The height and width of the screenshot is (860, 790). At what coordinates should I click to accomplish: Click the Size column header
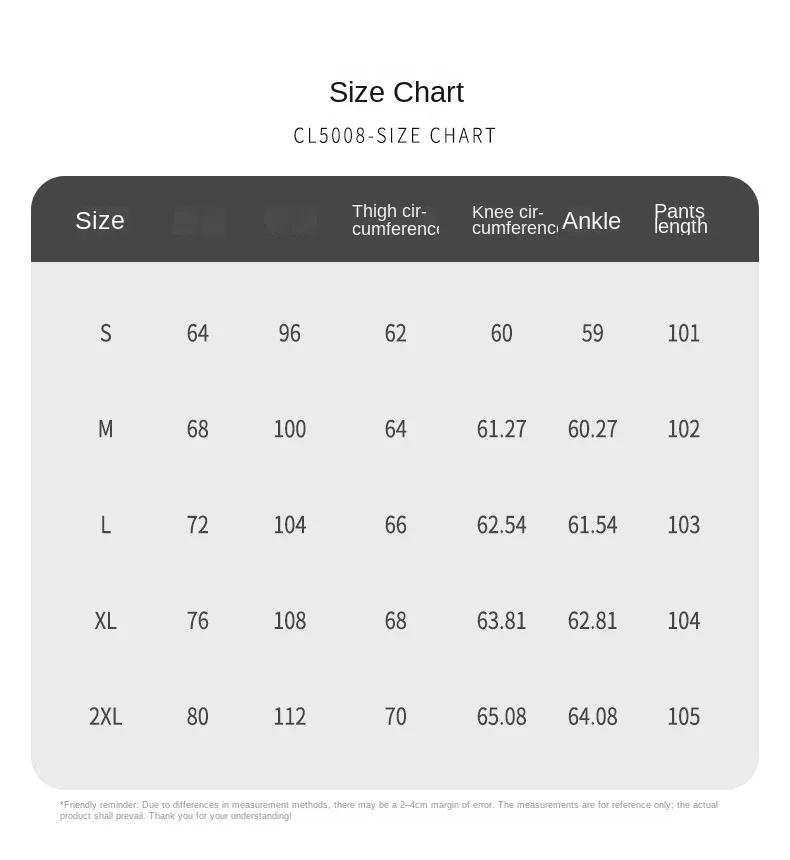pos(100,220)
